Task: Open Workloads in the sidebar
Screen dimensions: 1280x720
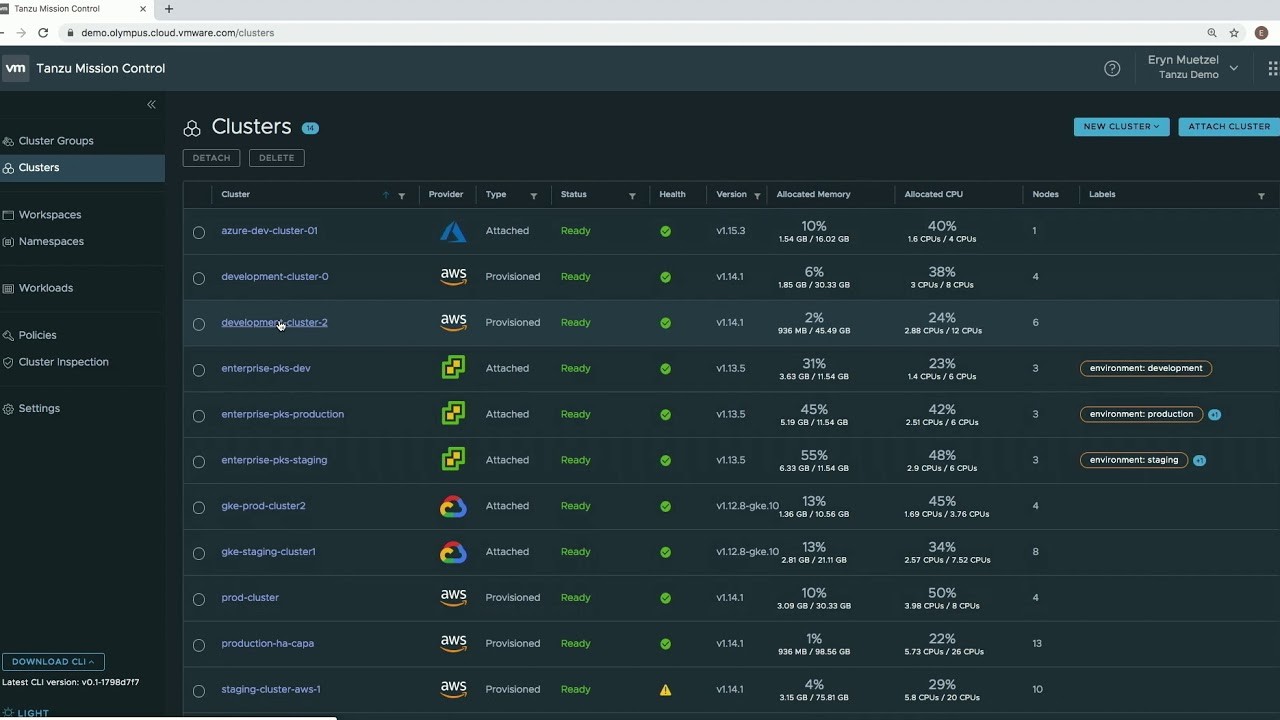Action: [x=46, y=288]
